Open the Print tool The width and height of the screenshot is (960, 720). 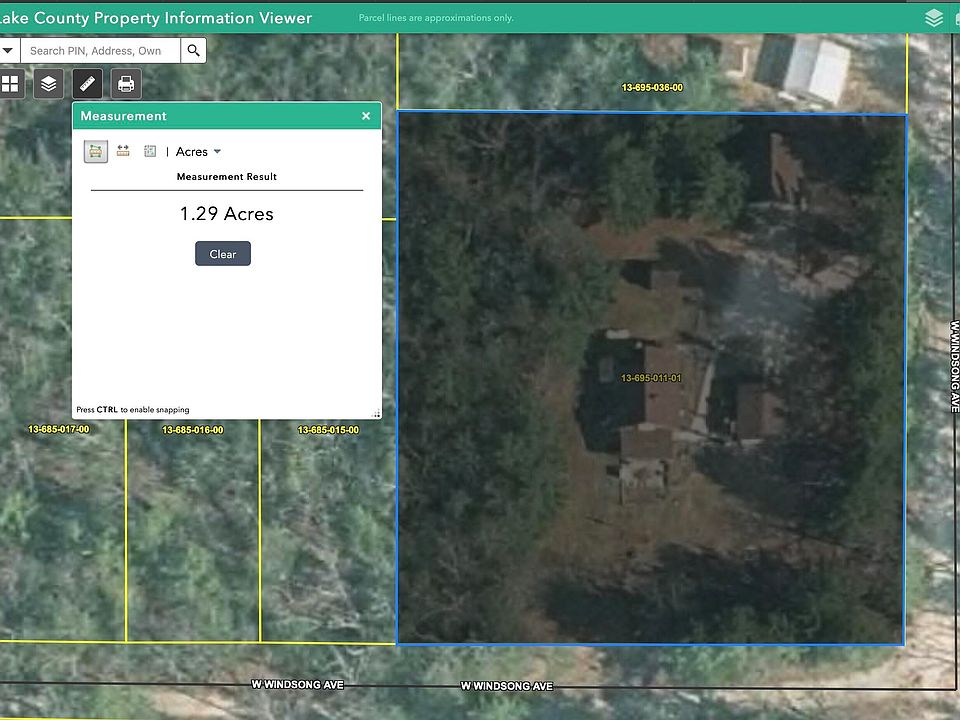126,84
